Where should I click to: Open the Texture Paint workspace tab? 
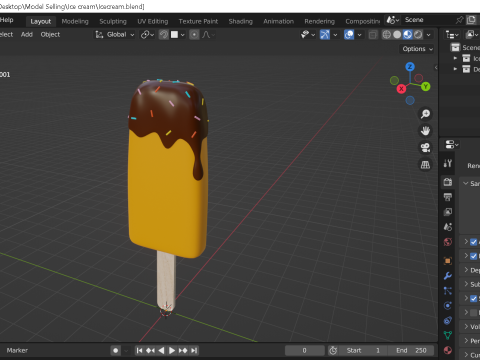(x=198, y=21)
